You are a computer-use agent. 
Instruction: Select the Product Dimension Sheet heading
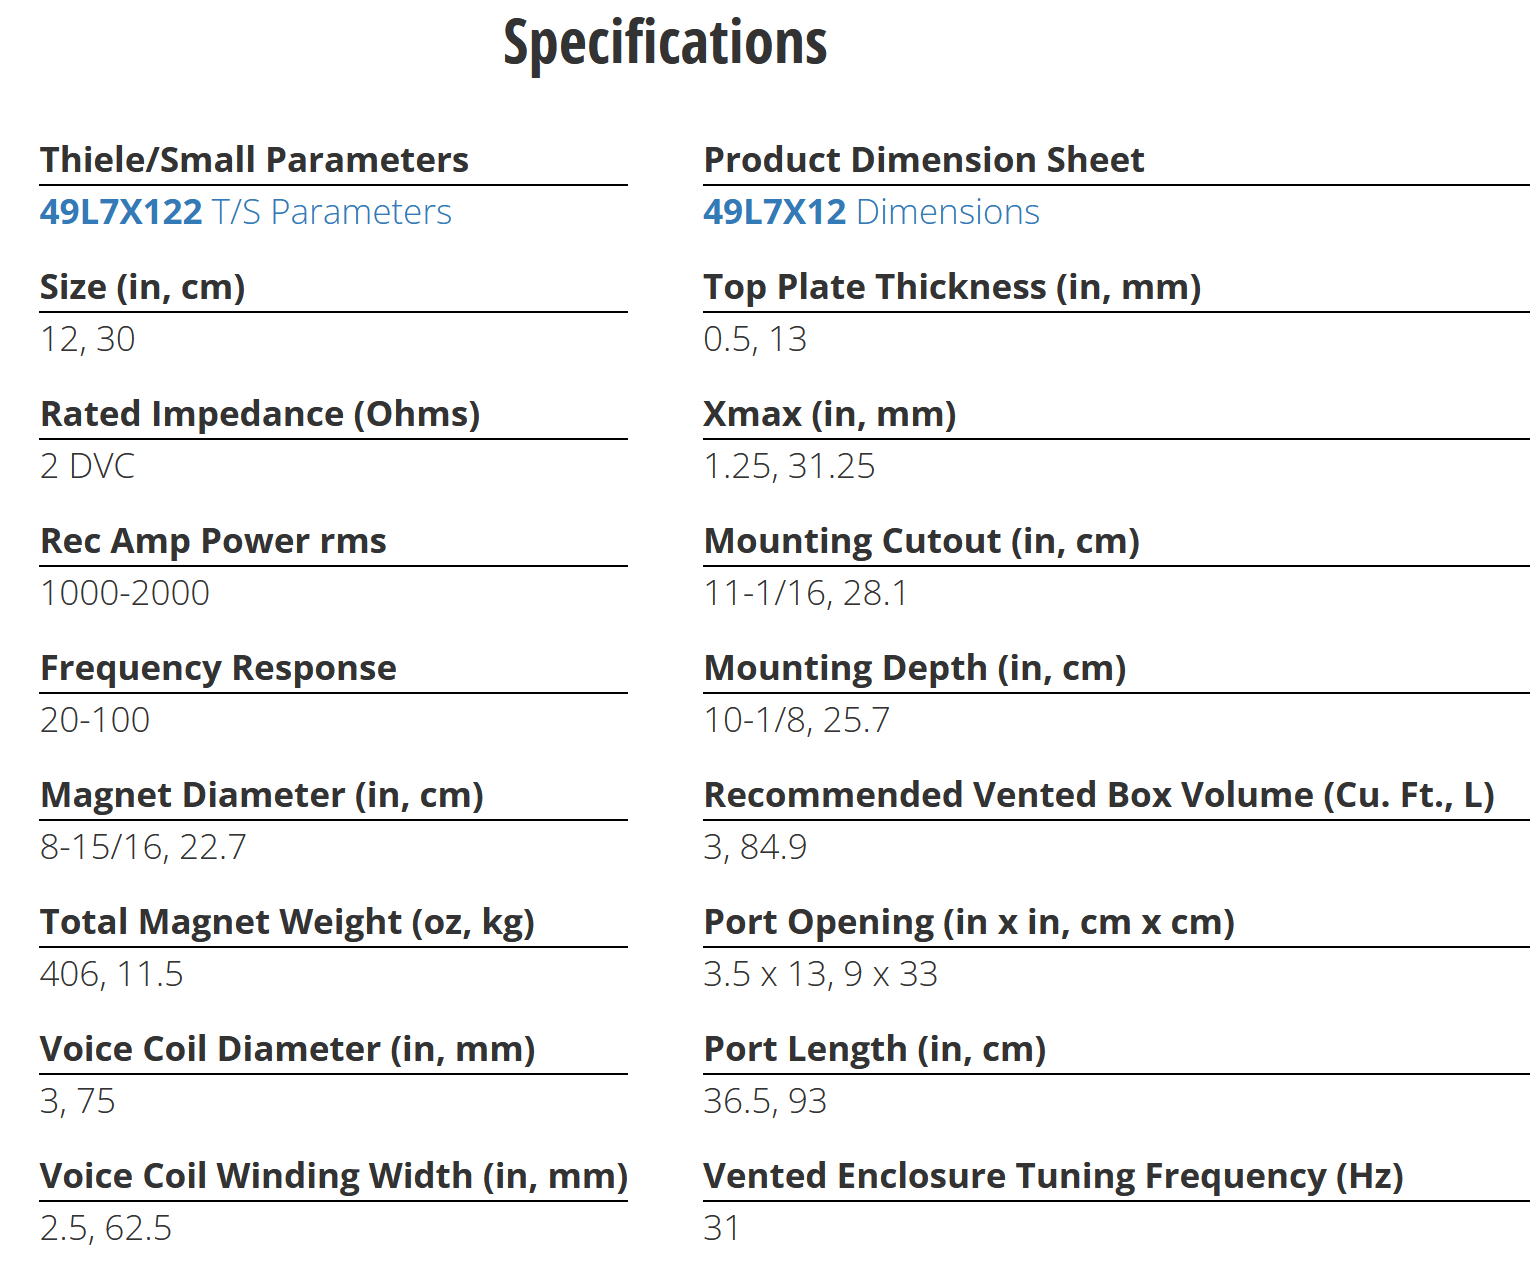coord(924,160)
